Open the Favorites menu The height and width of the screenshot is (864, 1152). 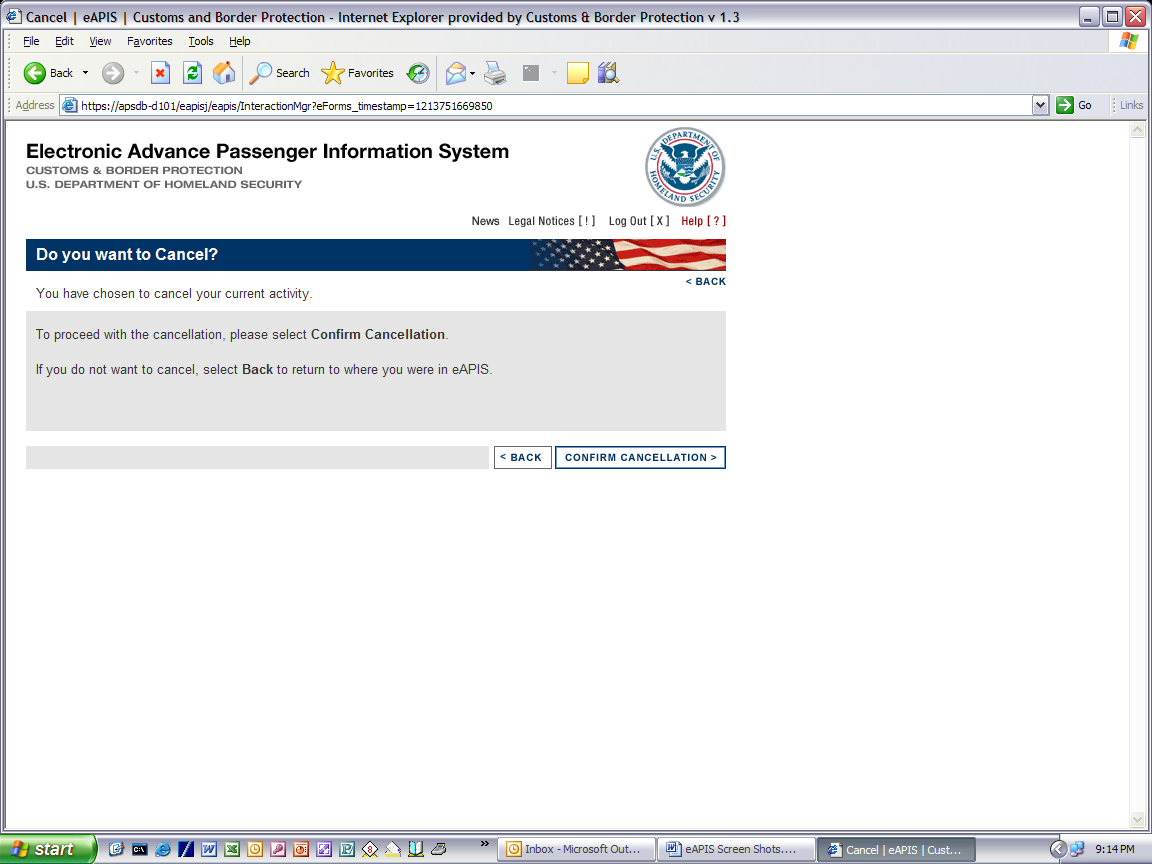[x=149, y=41]
